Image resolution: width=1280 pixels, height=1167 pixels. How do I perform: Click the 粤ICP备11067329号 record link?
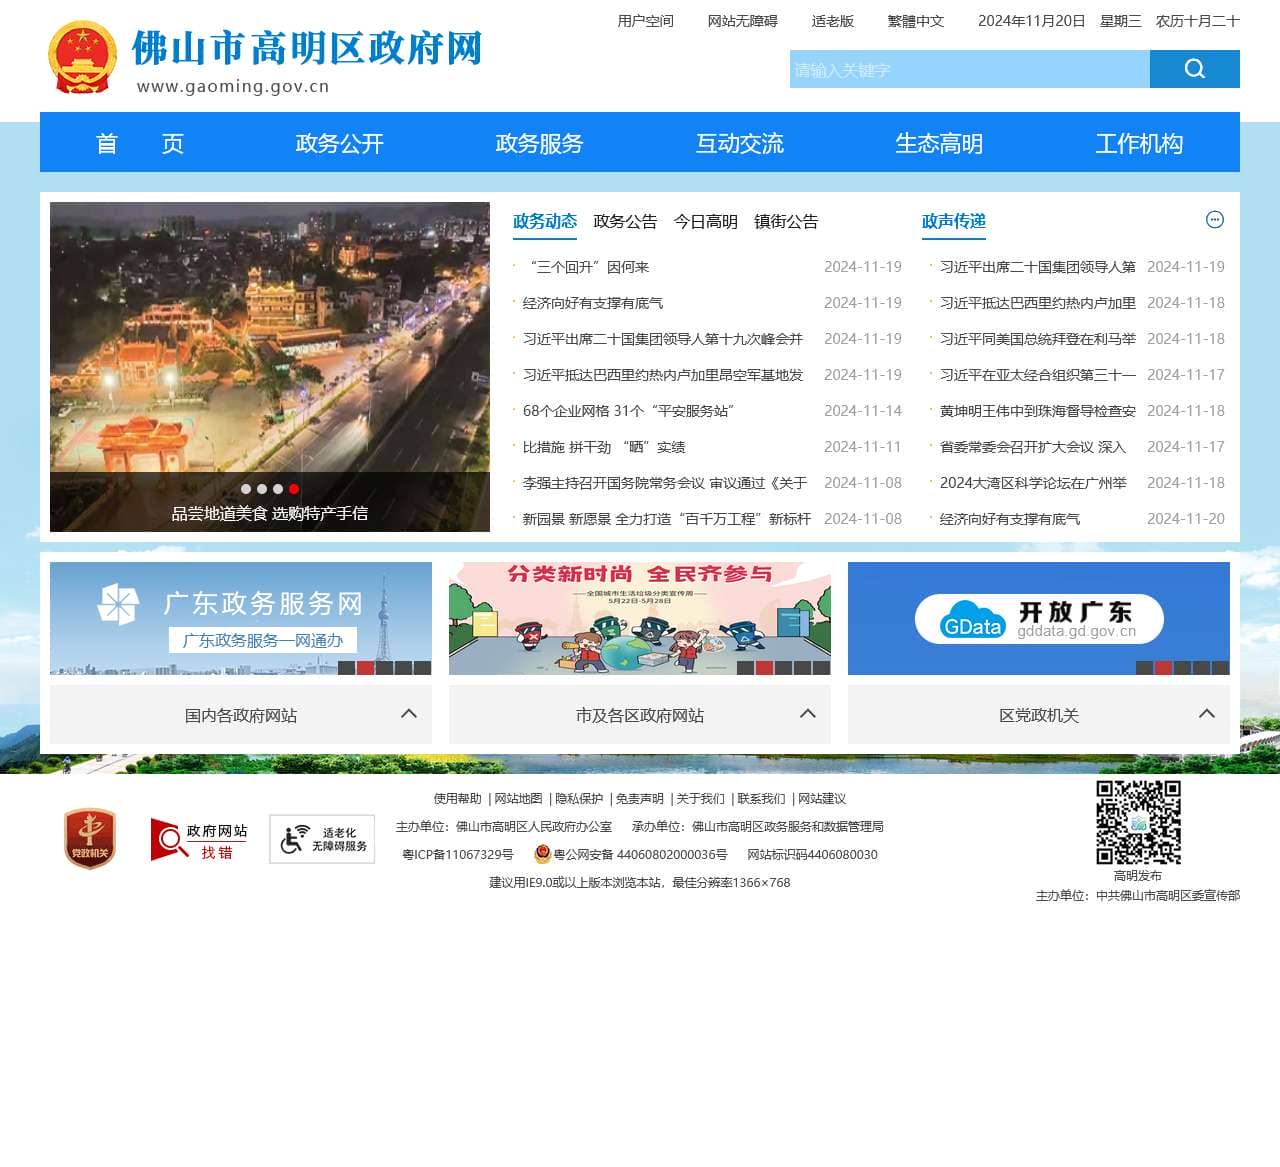pos(458,855)
